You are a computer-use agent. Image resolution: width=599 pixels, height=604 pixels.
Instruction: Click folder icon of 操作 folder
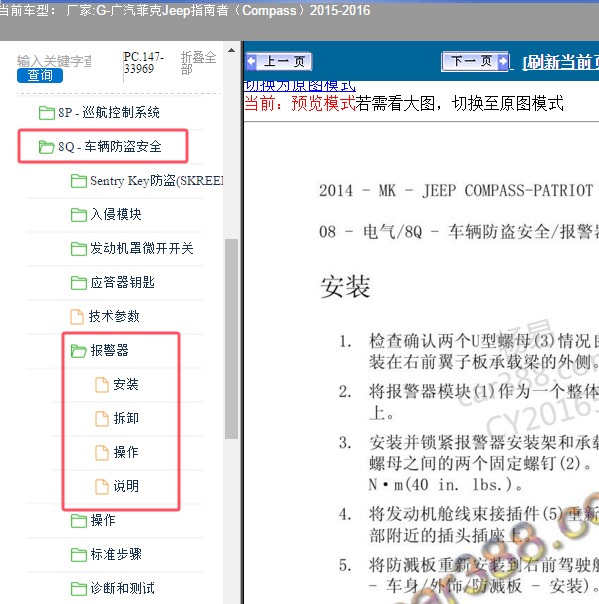[79, 521]
